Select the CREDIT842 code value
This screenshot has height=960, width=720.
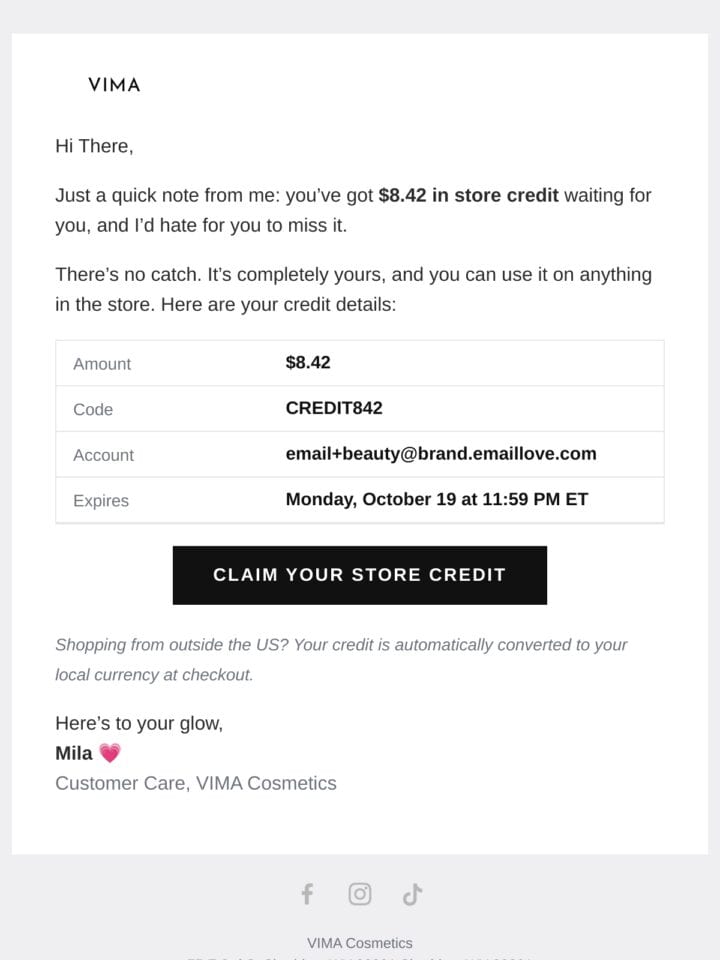(334, 408)
